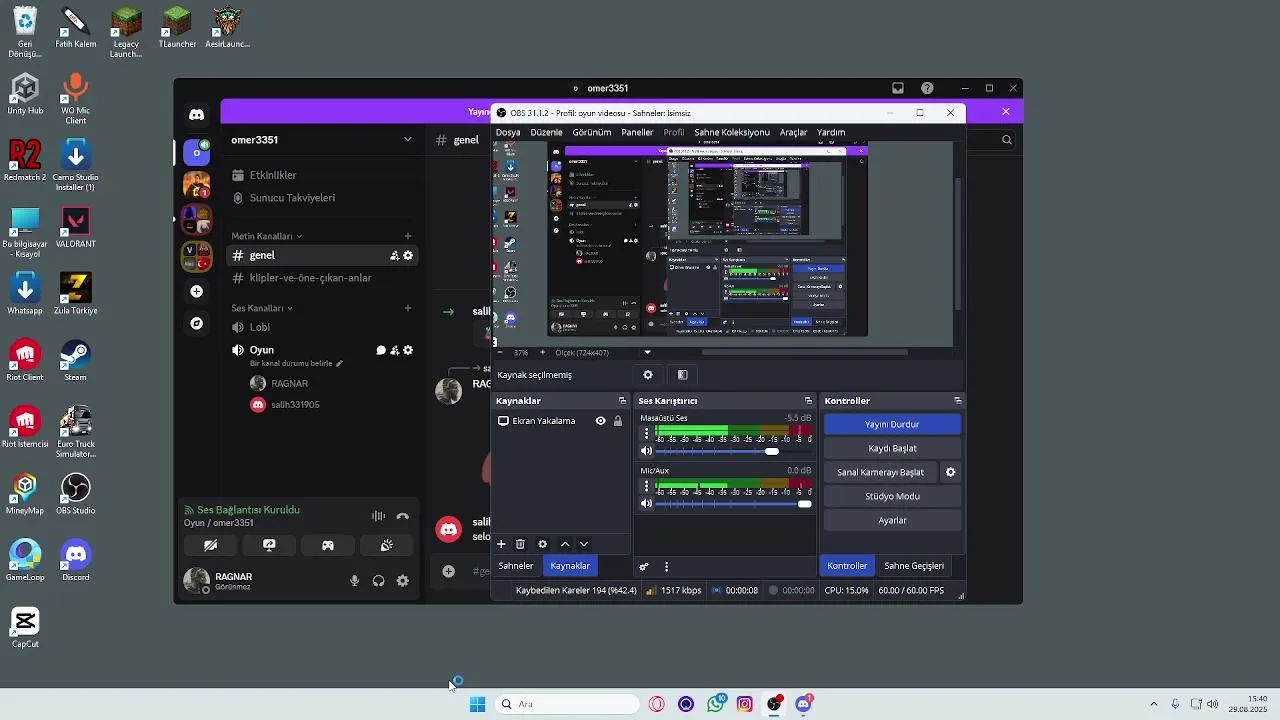The image size is (1280, 720).
Task: Create a new text channel under Metin Kanalları
Action: [408, 236]
